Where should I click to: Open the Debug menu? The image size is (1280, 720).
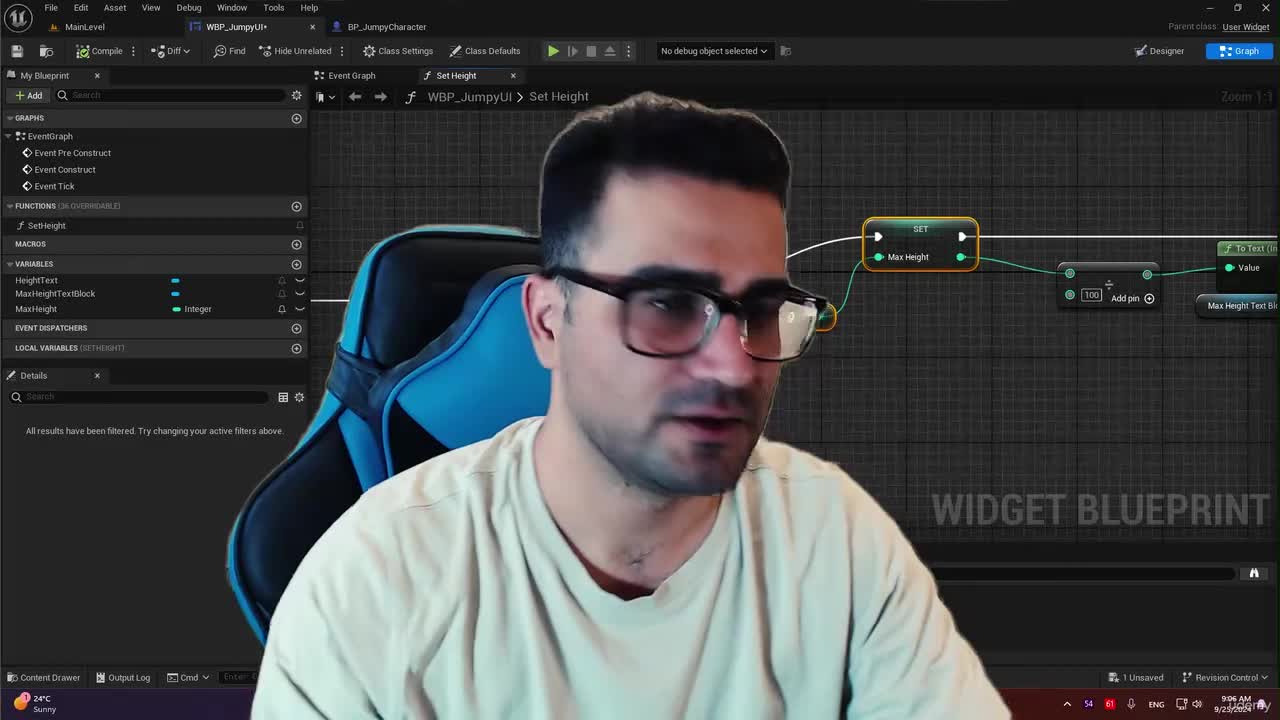click(189, 7)
